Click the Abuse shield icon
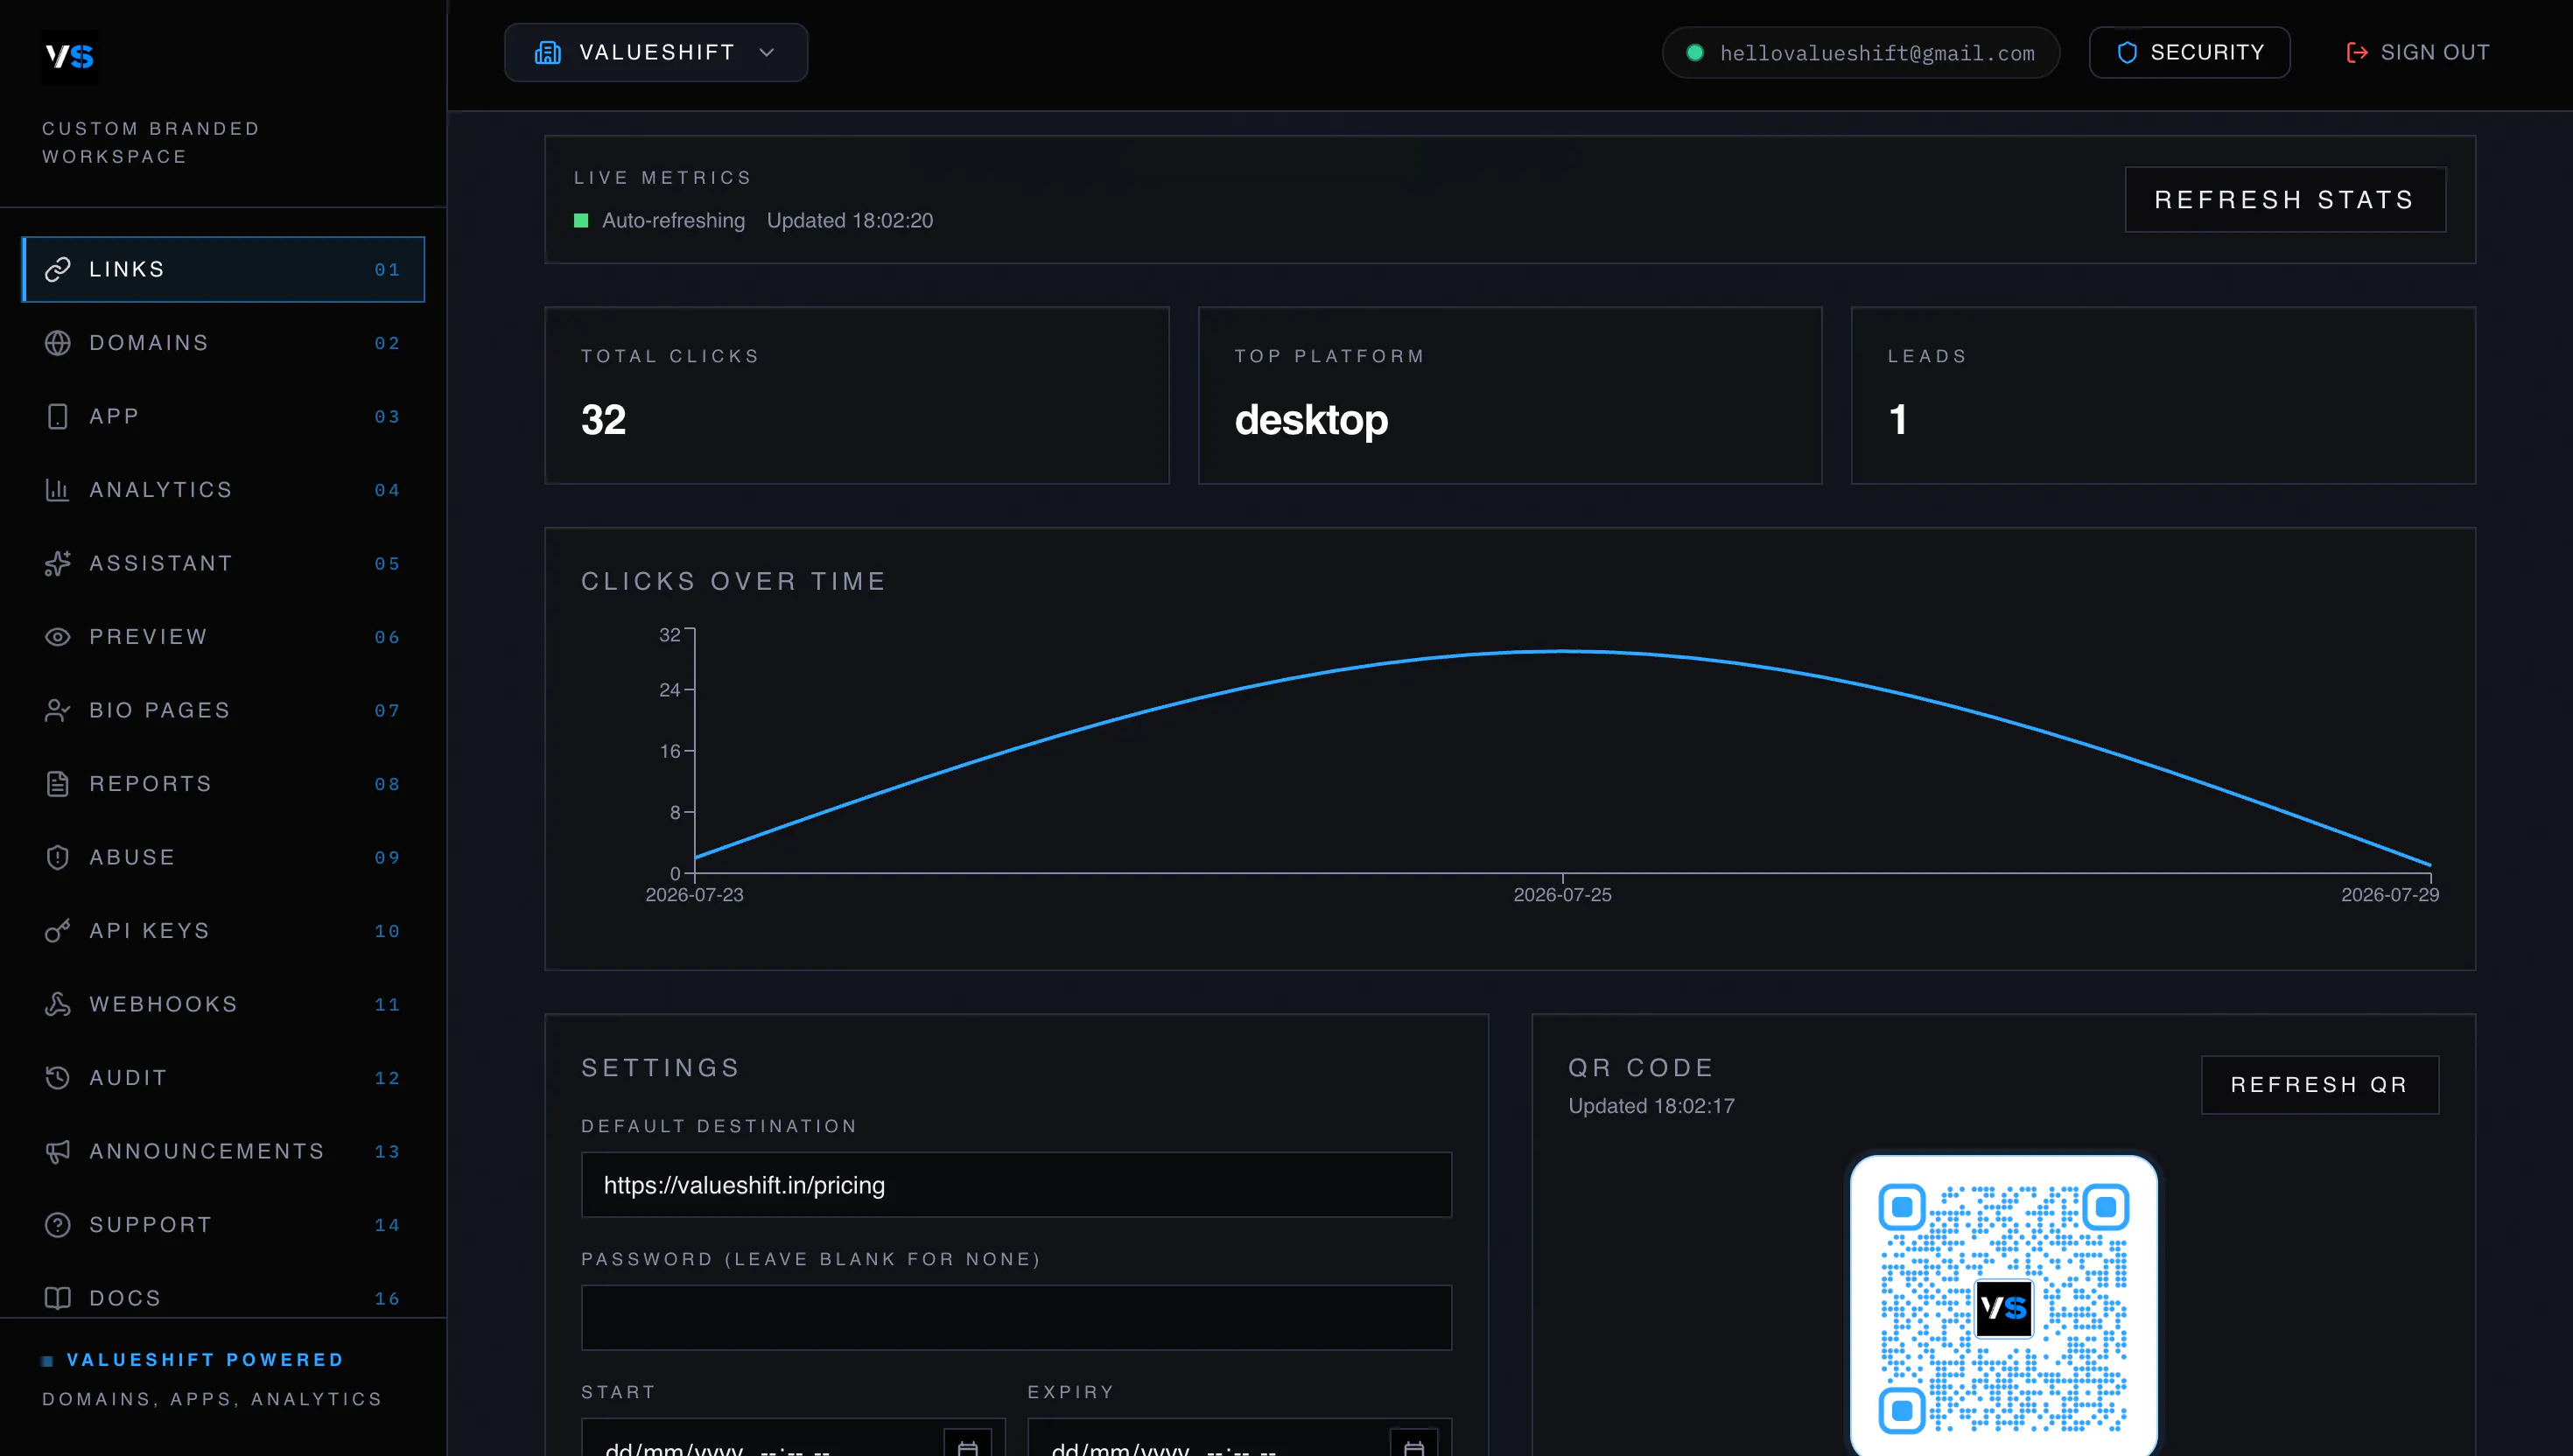The height and width of the screenshot is (1456, 2573). tap(58, 857)
